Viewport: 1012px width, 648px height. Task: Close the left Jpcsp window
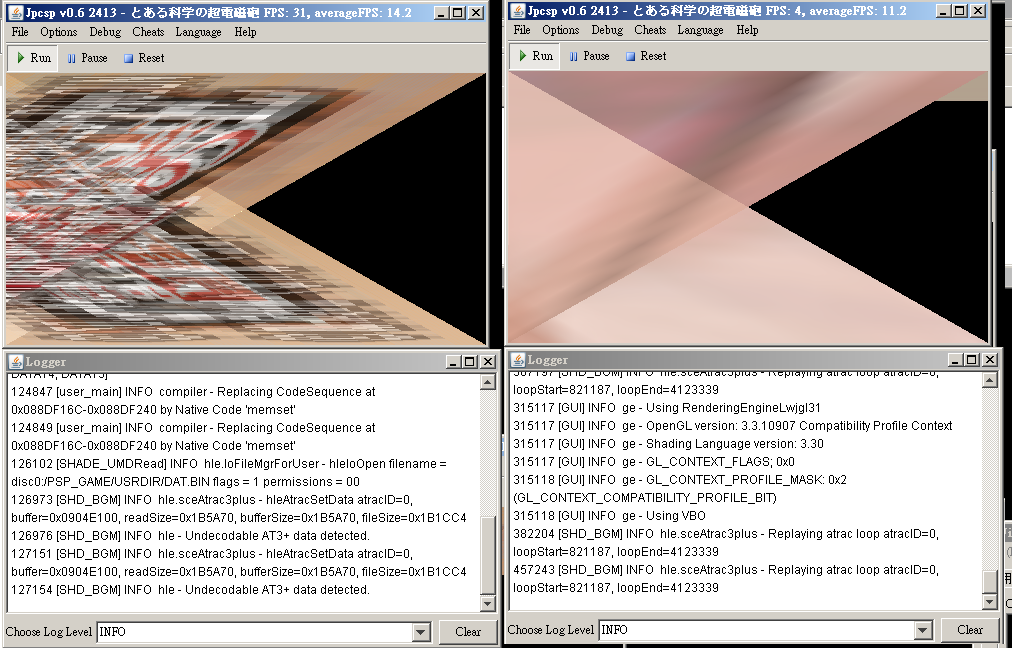click(x=476, y=12)
